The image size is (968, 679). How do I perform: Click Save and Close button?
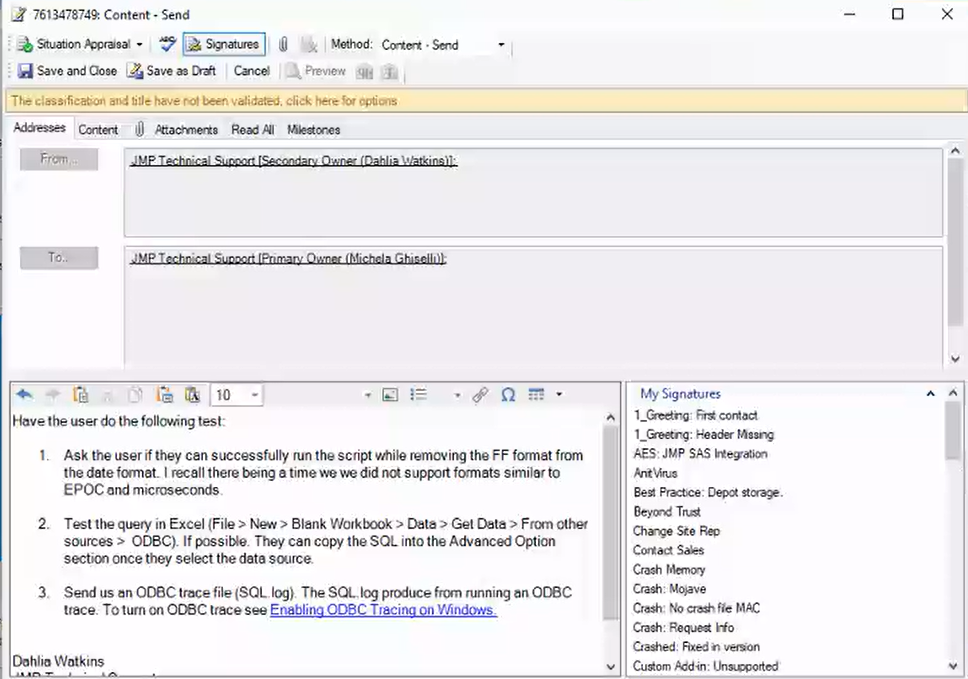tap(67, 71)
